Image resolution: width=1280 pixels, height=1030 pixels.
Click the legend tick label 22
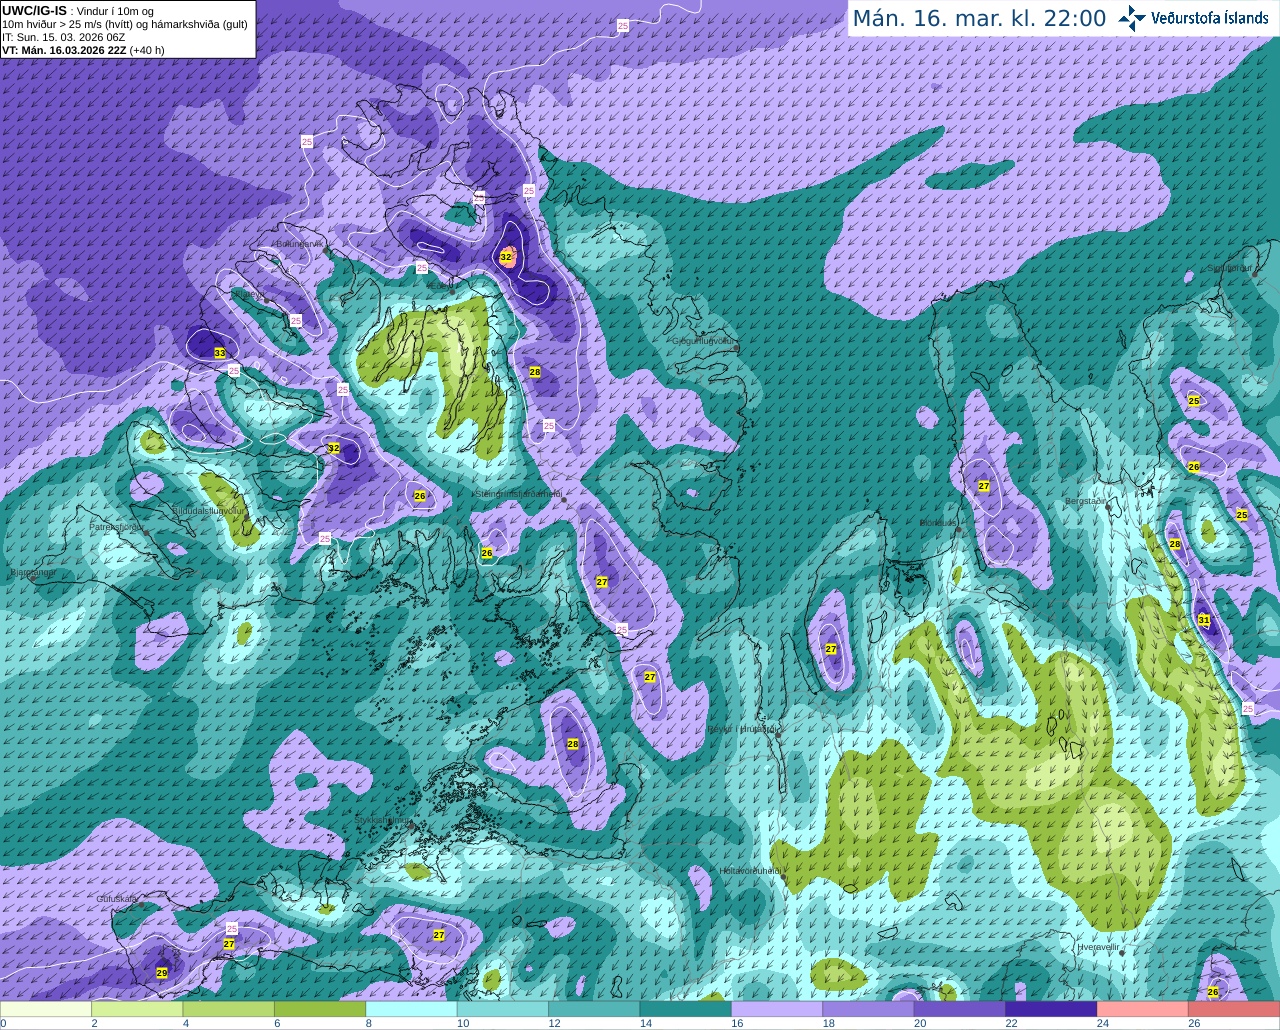click(x=1011, y=1023)
